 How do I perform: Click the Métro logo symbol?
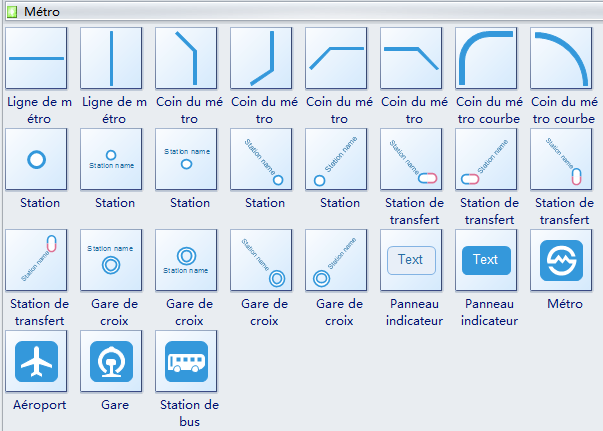pyautogui.click(x=560, y=260)
